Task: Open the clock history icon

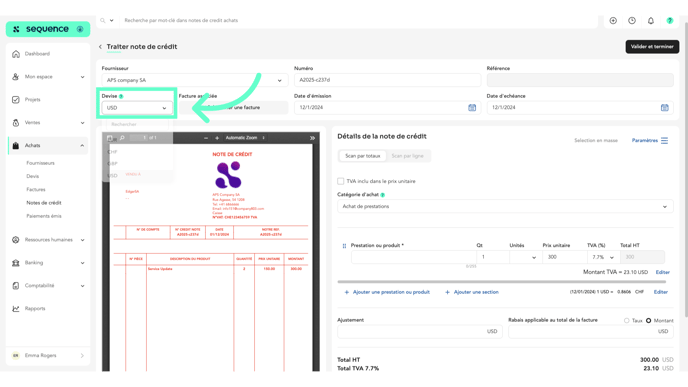Action: coord(632,21)
